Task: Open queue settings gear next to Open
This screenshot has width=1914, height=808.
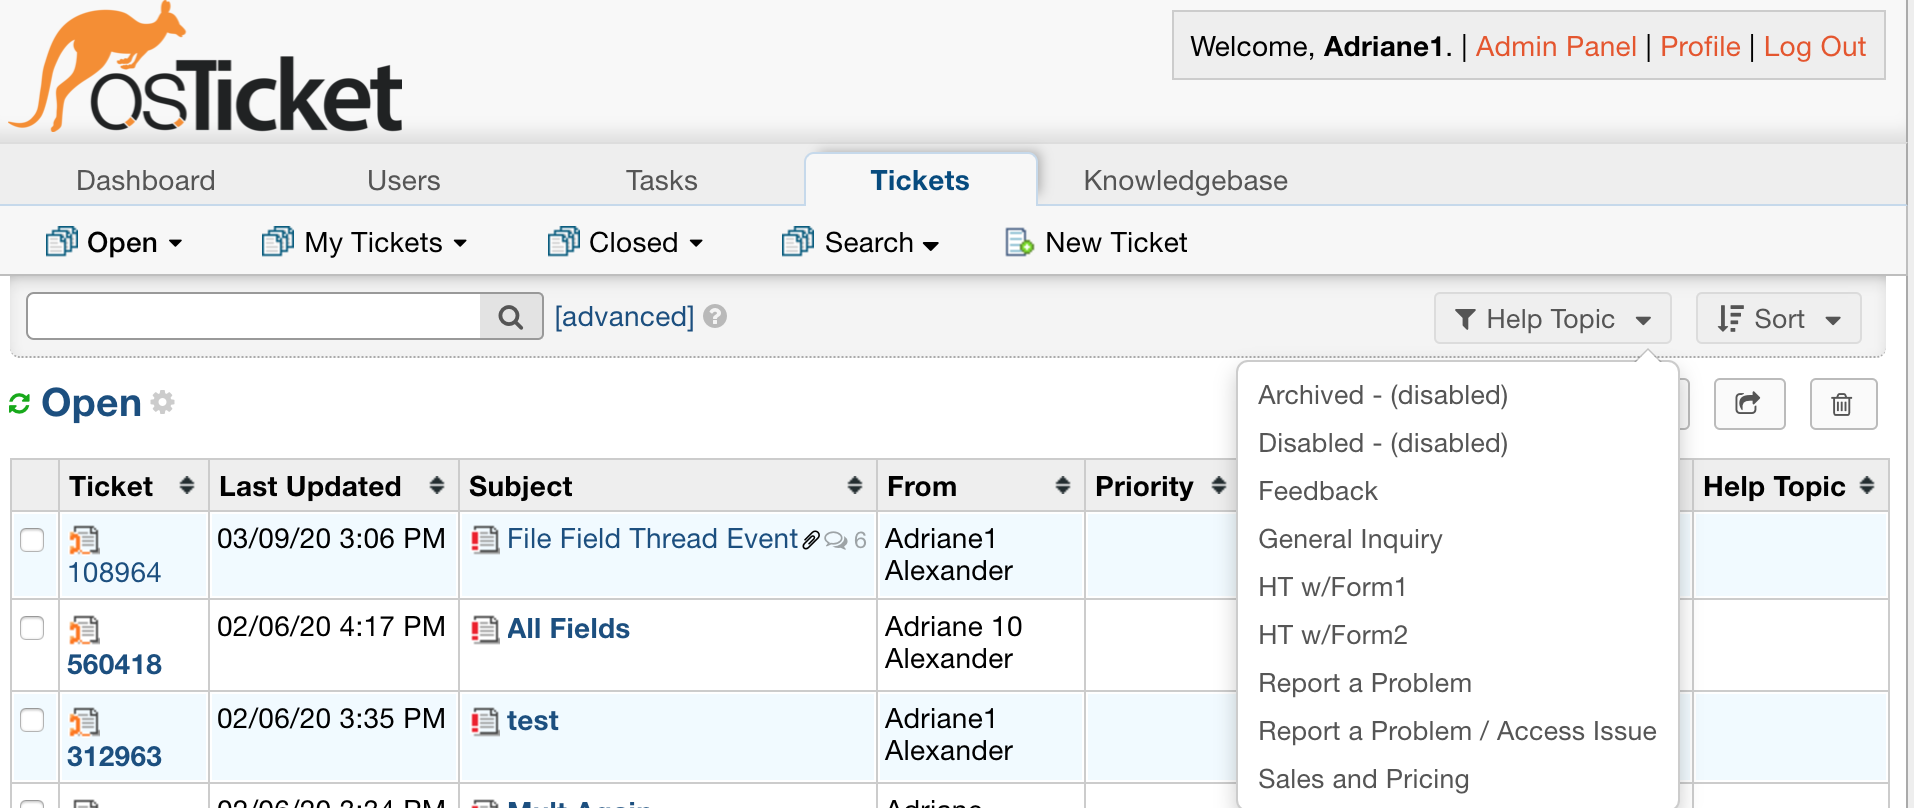Action: (163, 402)
